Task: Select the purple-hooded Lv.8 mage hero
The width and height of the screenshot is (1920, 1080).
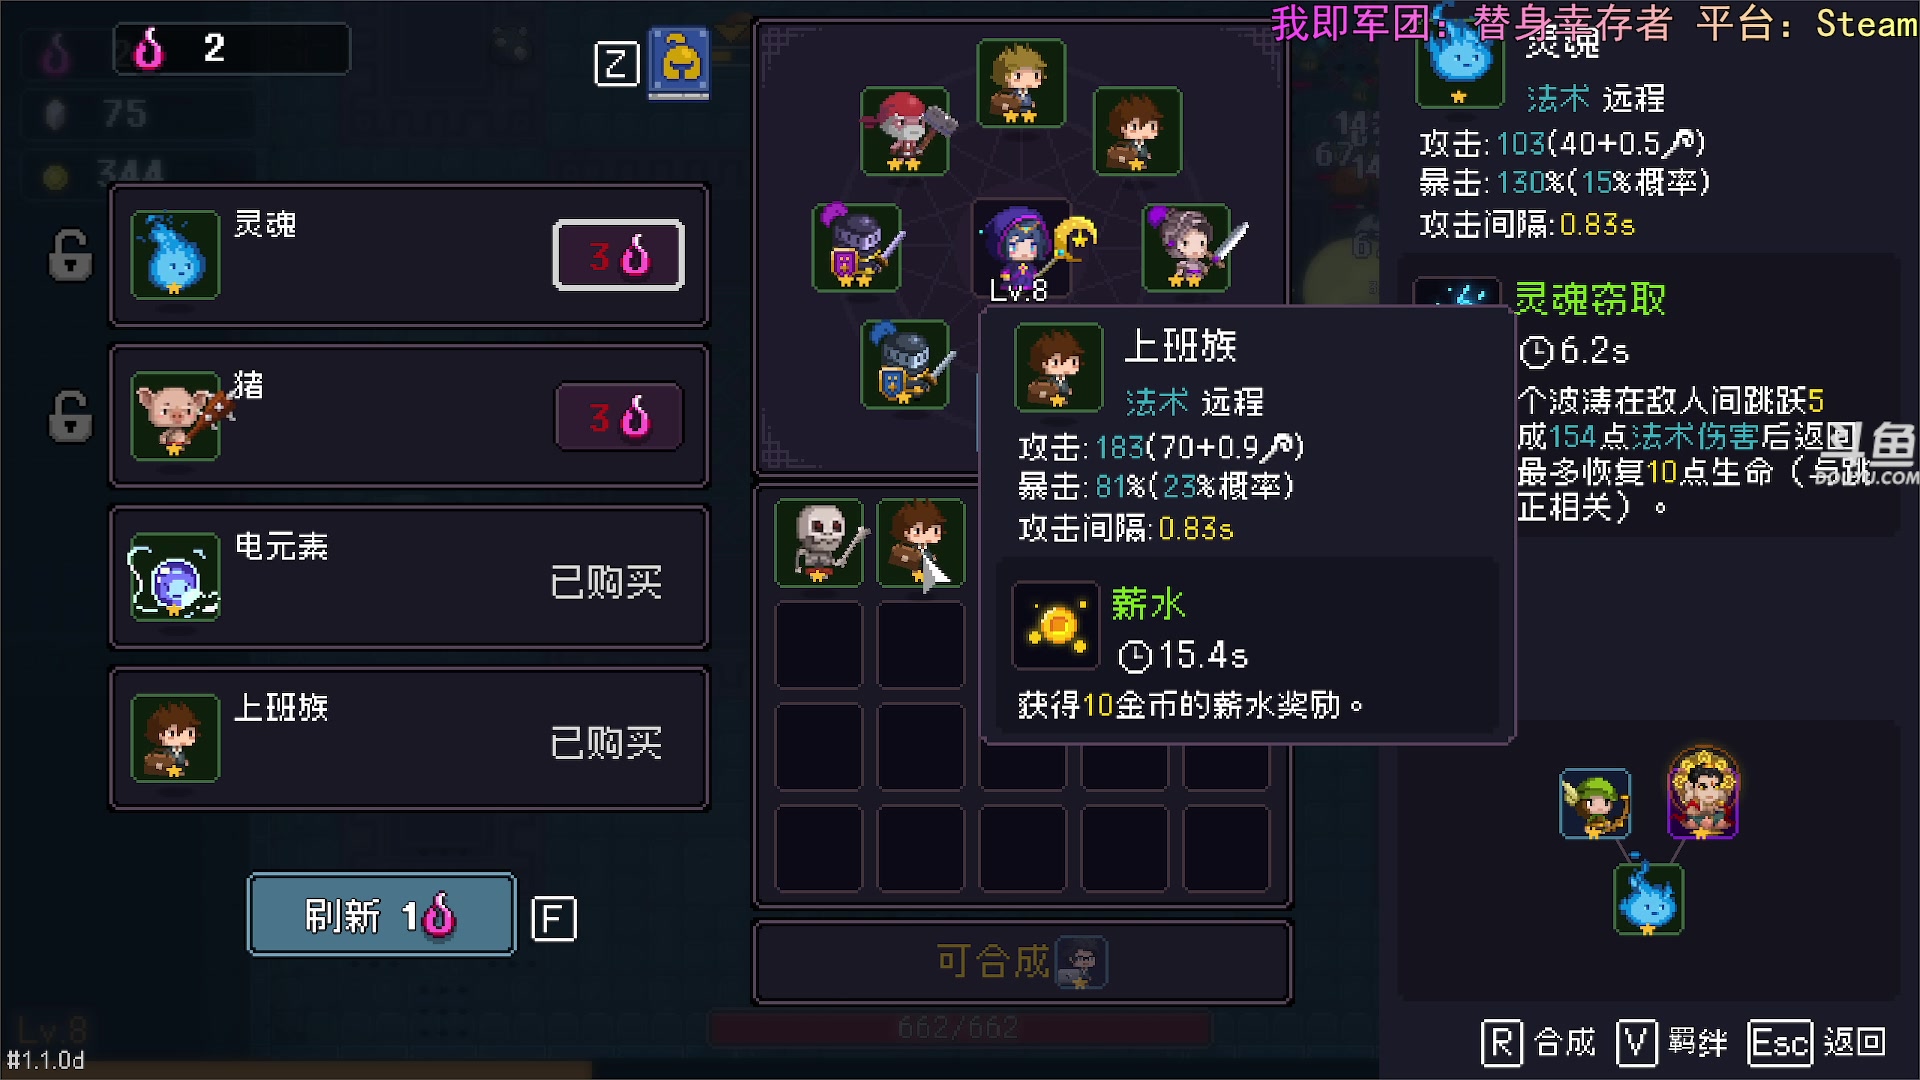Action: (1019, 247)
